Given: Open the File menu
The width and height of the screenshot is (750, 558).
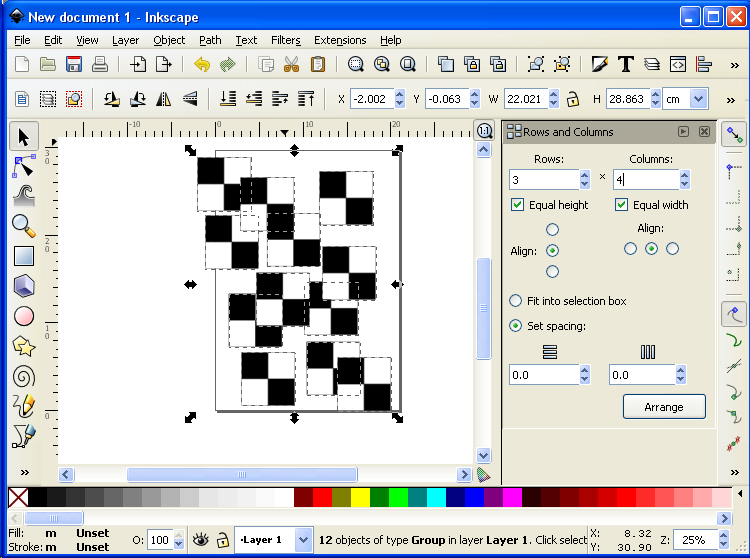Looking at the screenshot, I should pos(22,40).
